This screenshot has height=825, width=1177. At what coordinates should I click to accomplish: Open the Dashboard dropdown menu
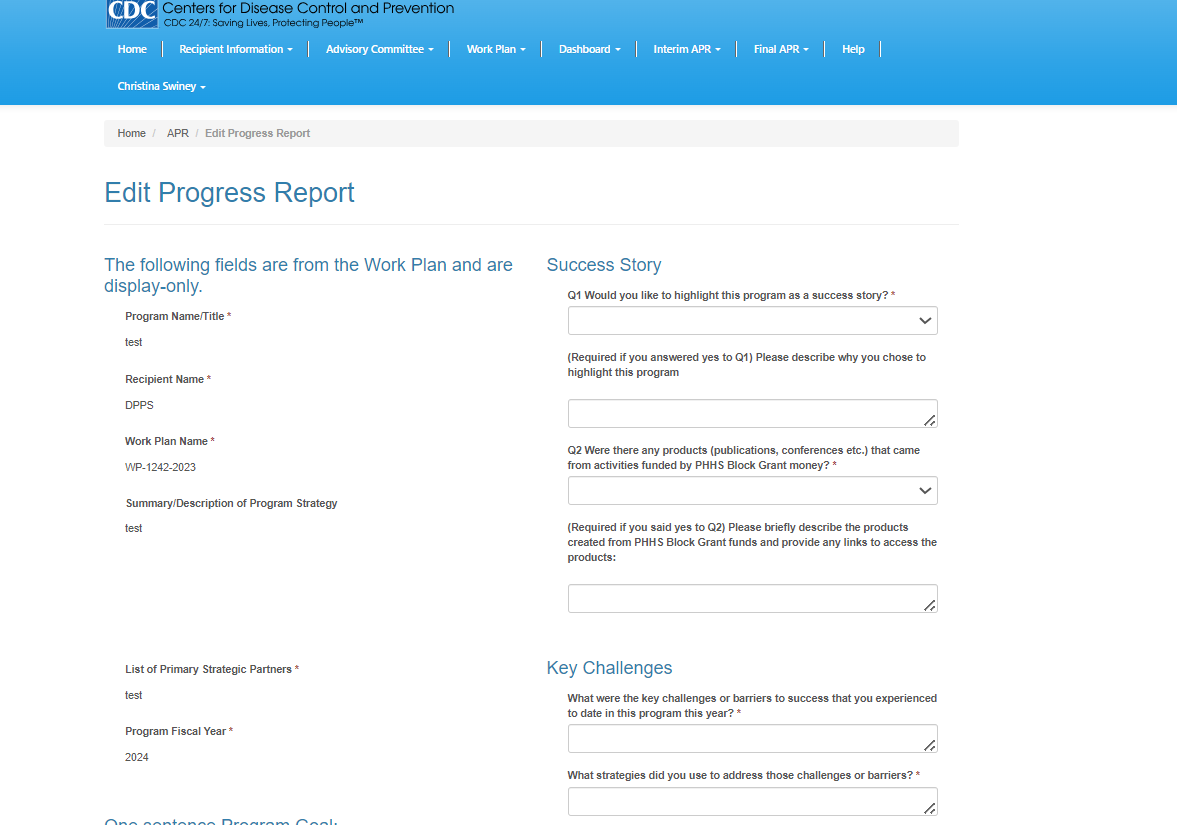click(590, 49)
